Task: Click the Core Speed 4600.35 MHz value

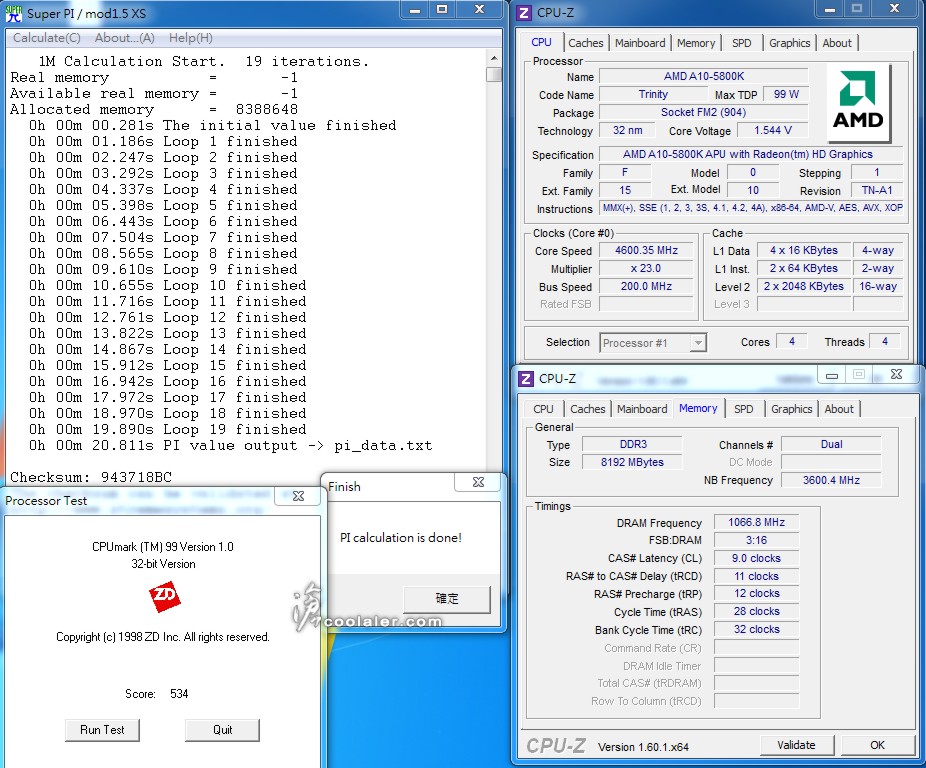Action: point(646,250)
